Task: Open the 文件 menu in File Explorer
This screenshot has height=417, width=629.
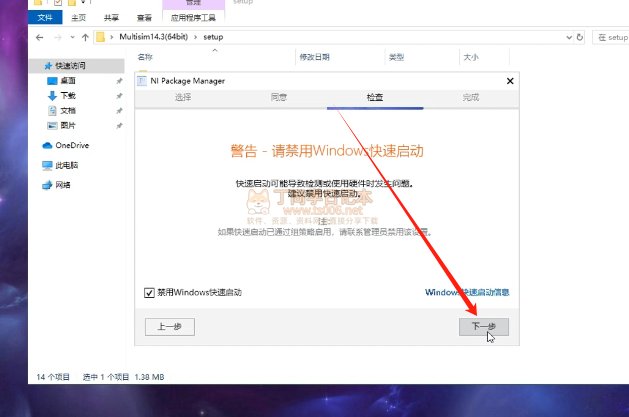Action: point(45,18)
